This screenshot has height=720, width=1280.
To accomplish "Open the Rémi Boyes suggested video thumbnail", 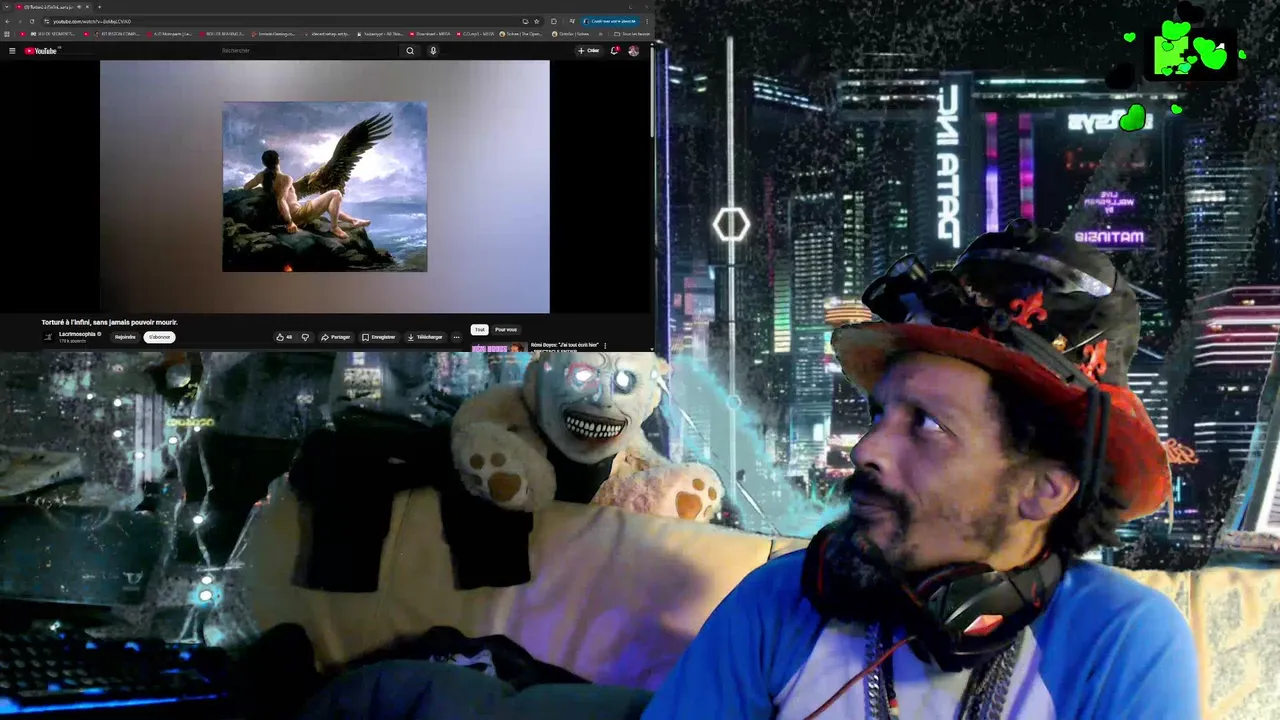I will pos(499,348).
